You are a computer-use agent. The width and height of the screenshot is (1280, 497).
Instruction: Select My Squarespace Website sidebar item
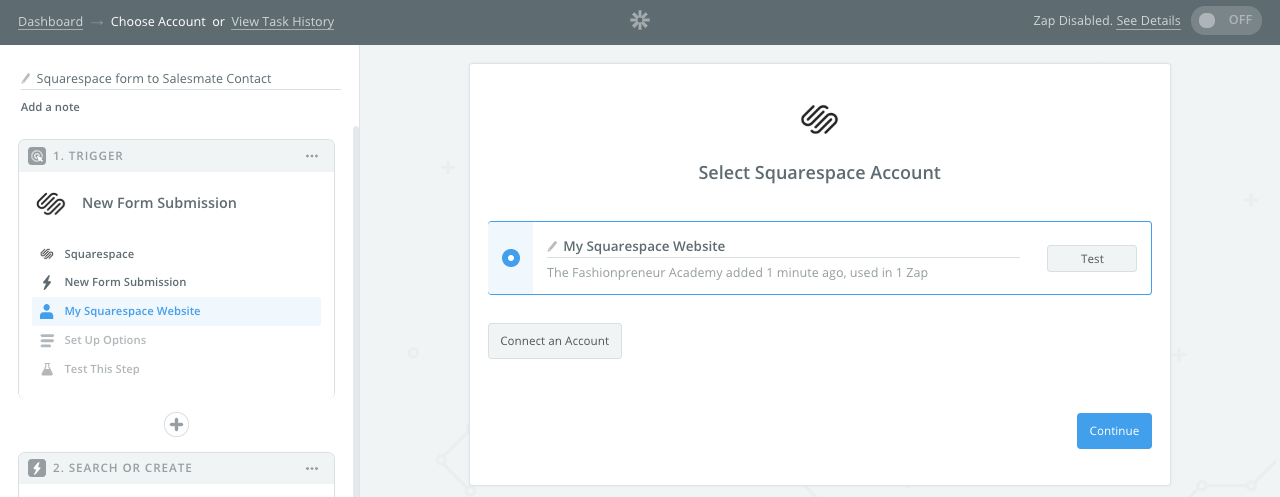[176, 311]
